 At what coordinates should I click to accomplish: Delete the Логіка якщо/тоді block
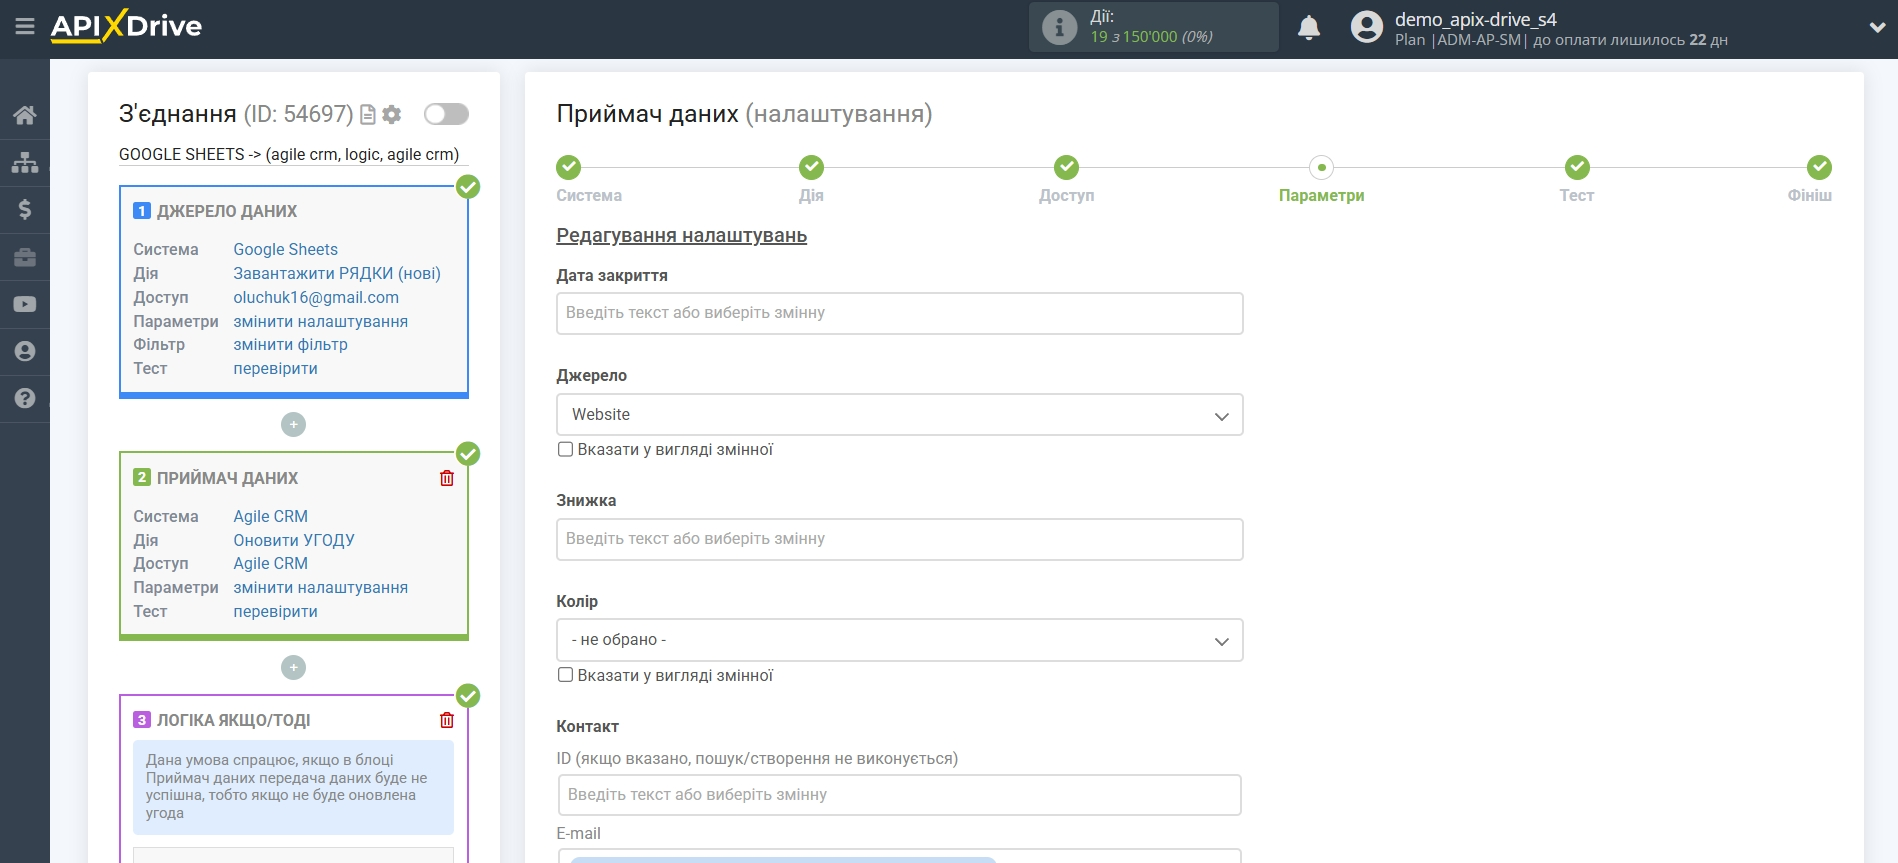click(447, 720)
